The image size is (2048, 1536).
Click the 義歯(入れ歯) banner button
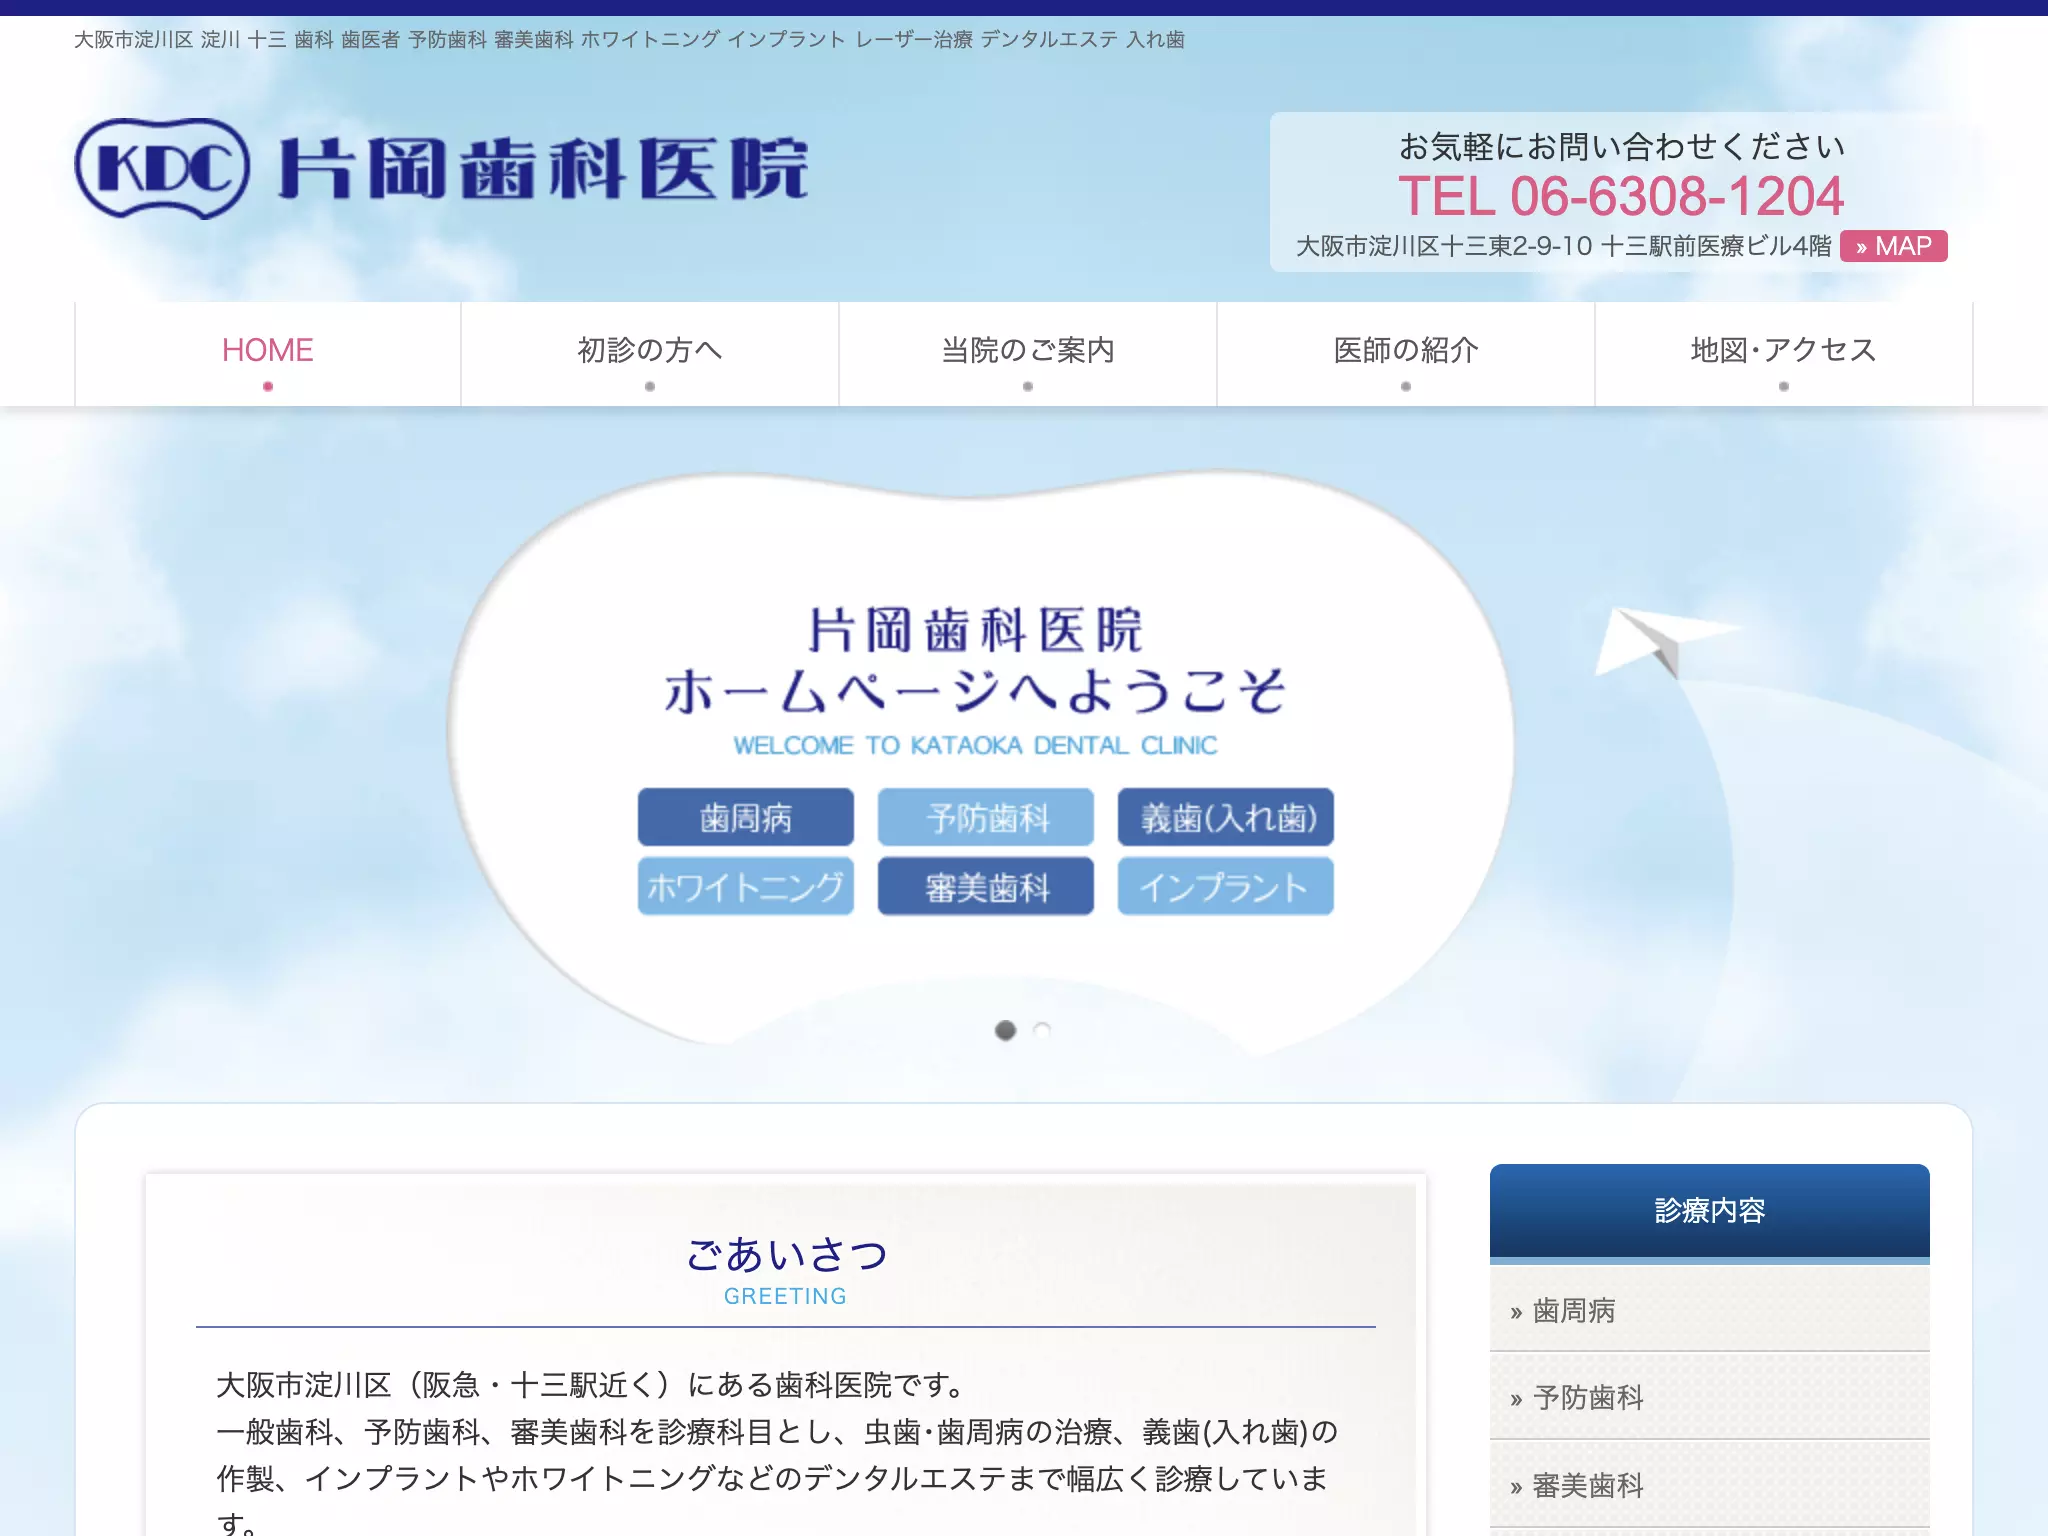click(1226, 817)
